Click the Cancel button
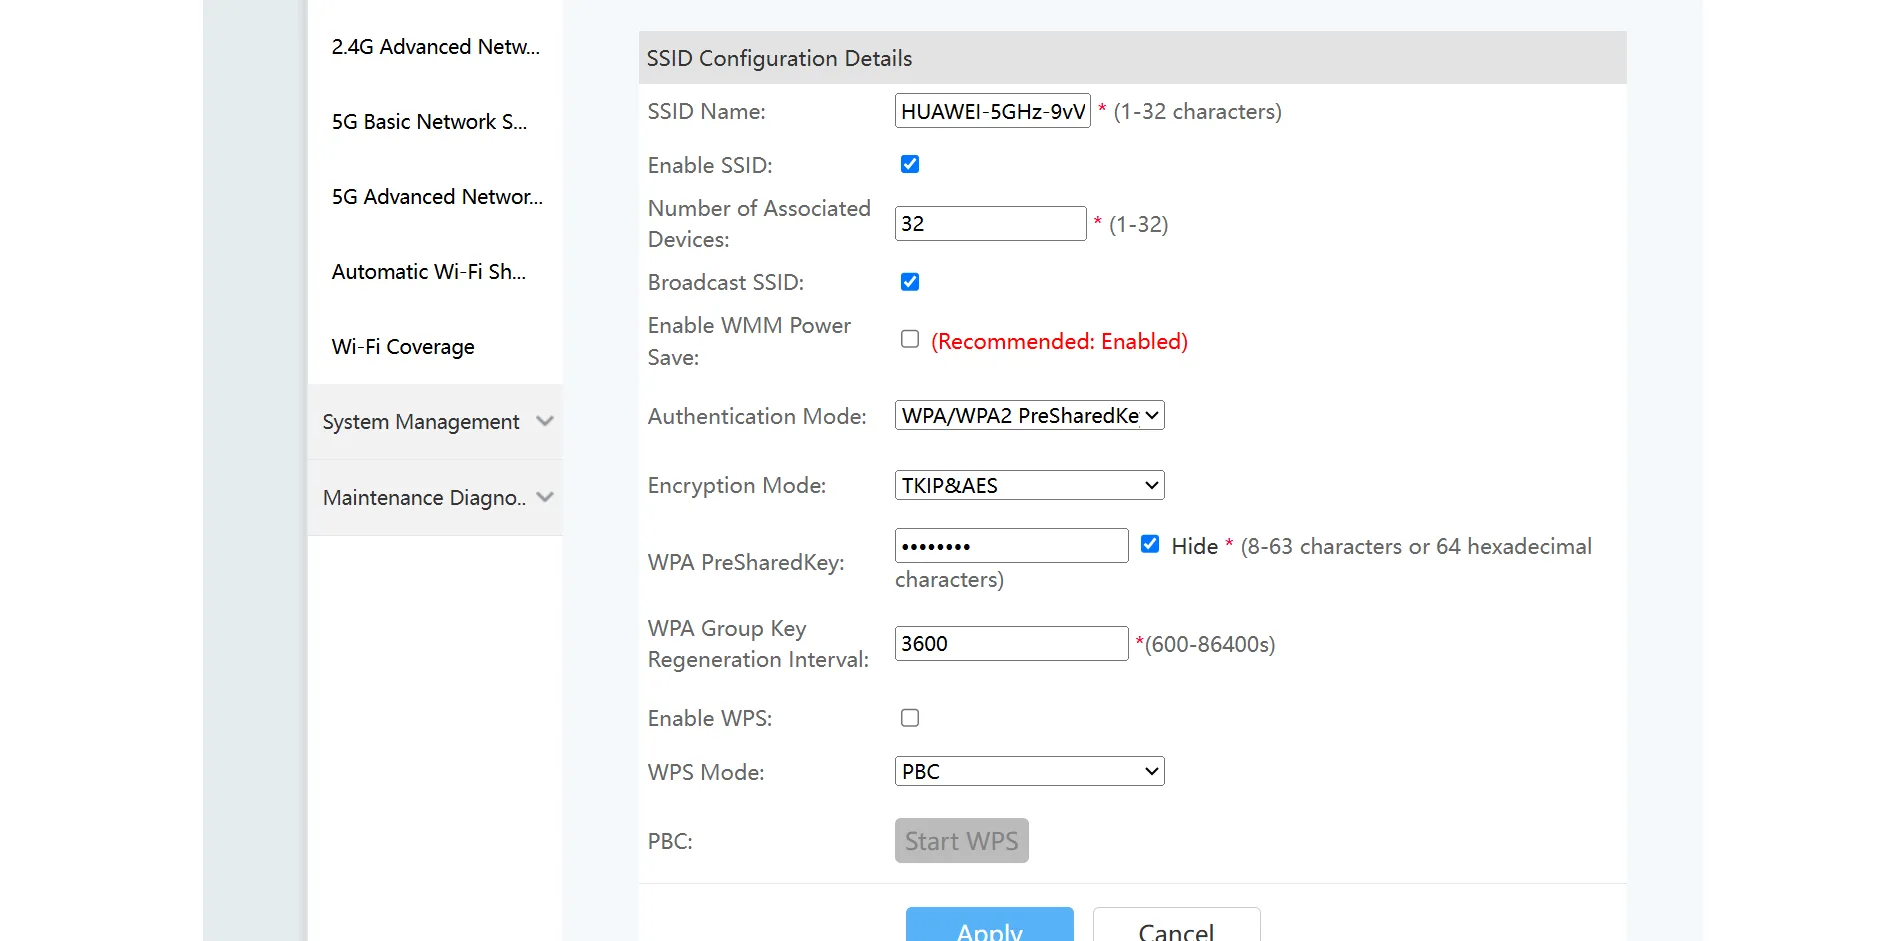 click(x=1176, y=926)
